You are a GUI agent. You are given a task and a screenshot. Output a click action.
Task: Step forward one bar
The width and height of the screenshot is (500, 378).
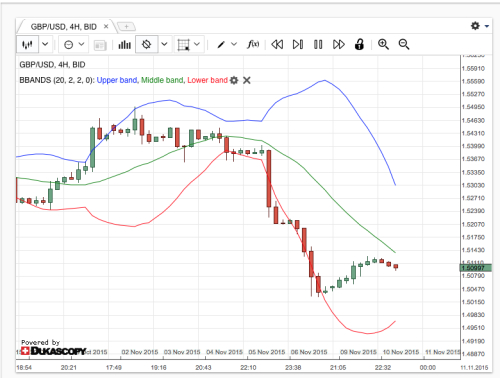[x=298, y=44]
